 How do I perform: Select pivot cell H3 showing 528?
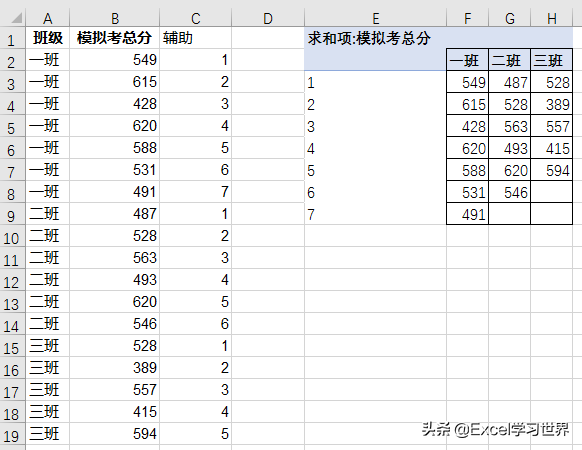coord(552,82)
